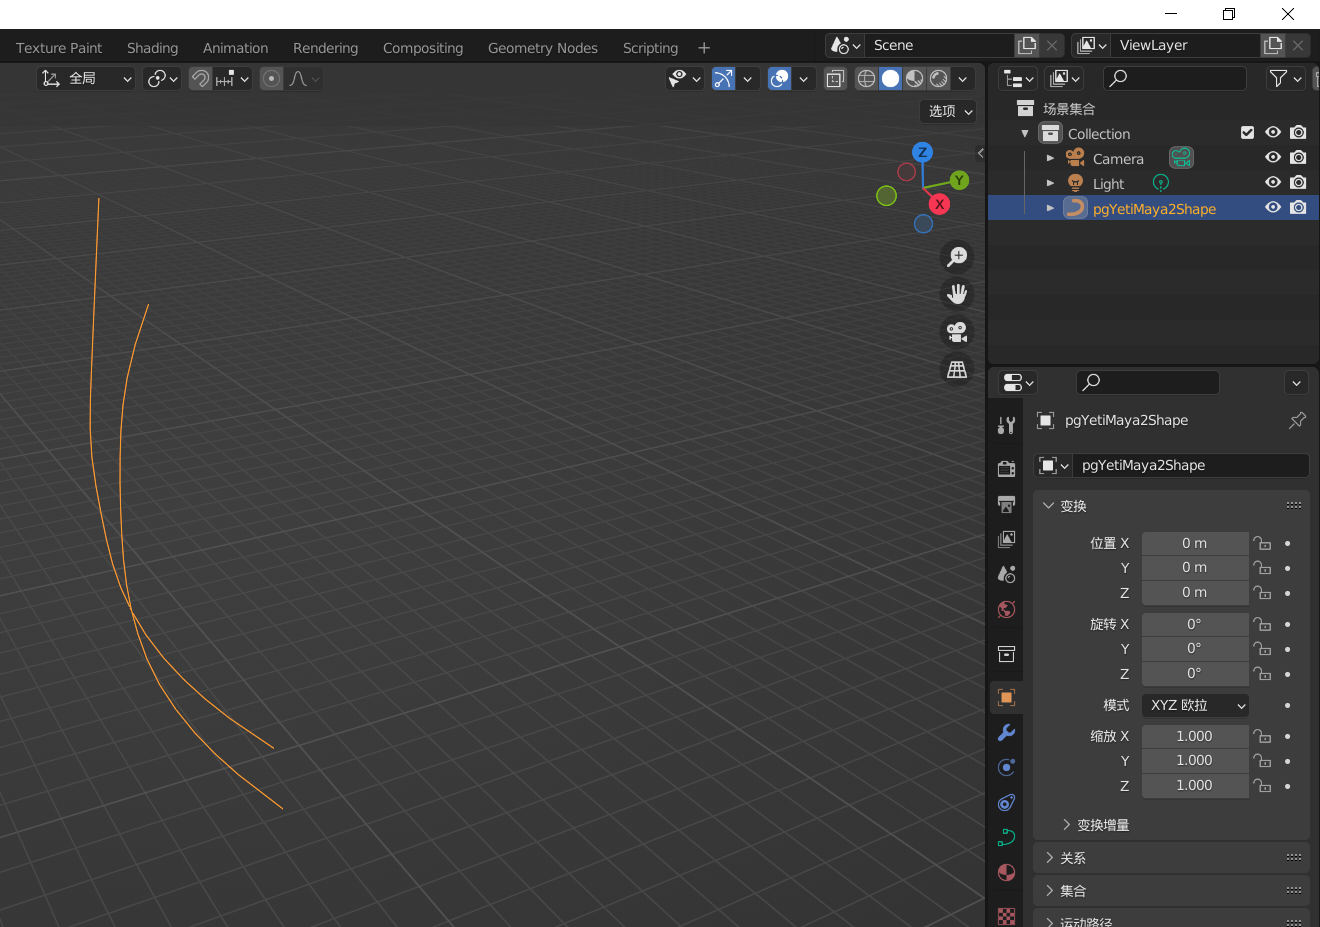Screen dimensions: 1320x927
Task: Click the X axis on navigation gizmo
Action: (939, 204)
